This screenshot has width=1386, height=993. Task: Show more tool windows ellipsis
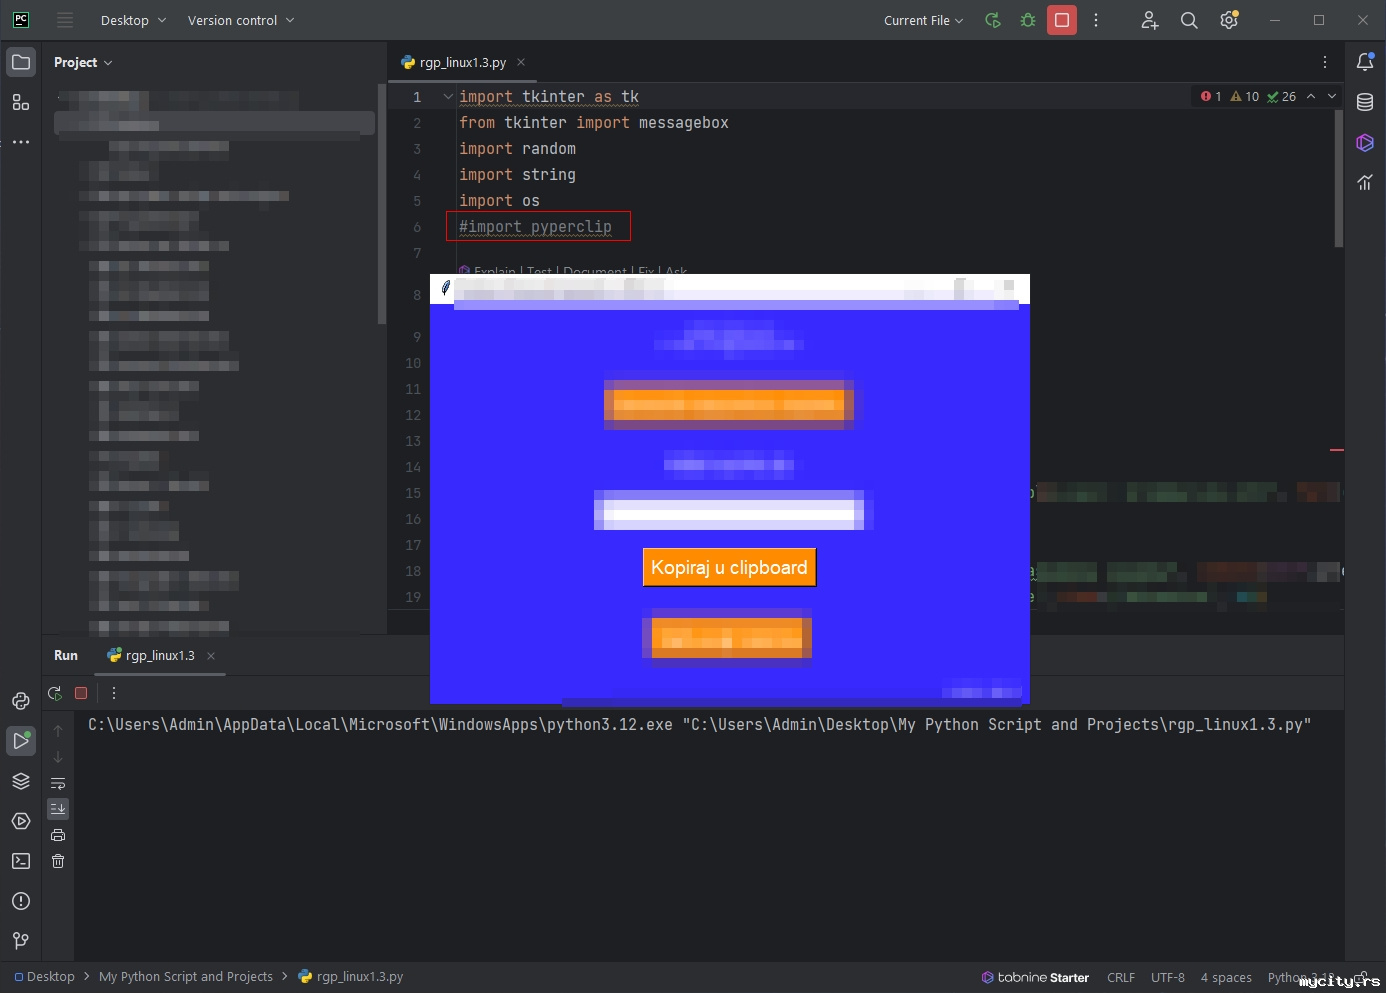click(21, 142)
